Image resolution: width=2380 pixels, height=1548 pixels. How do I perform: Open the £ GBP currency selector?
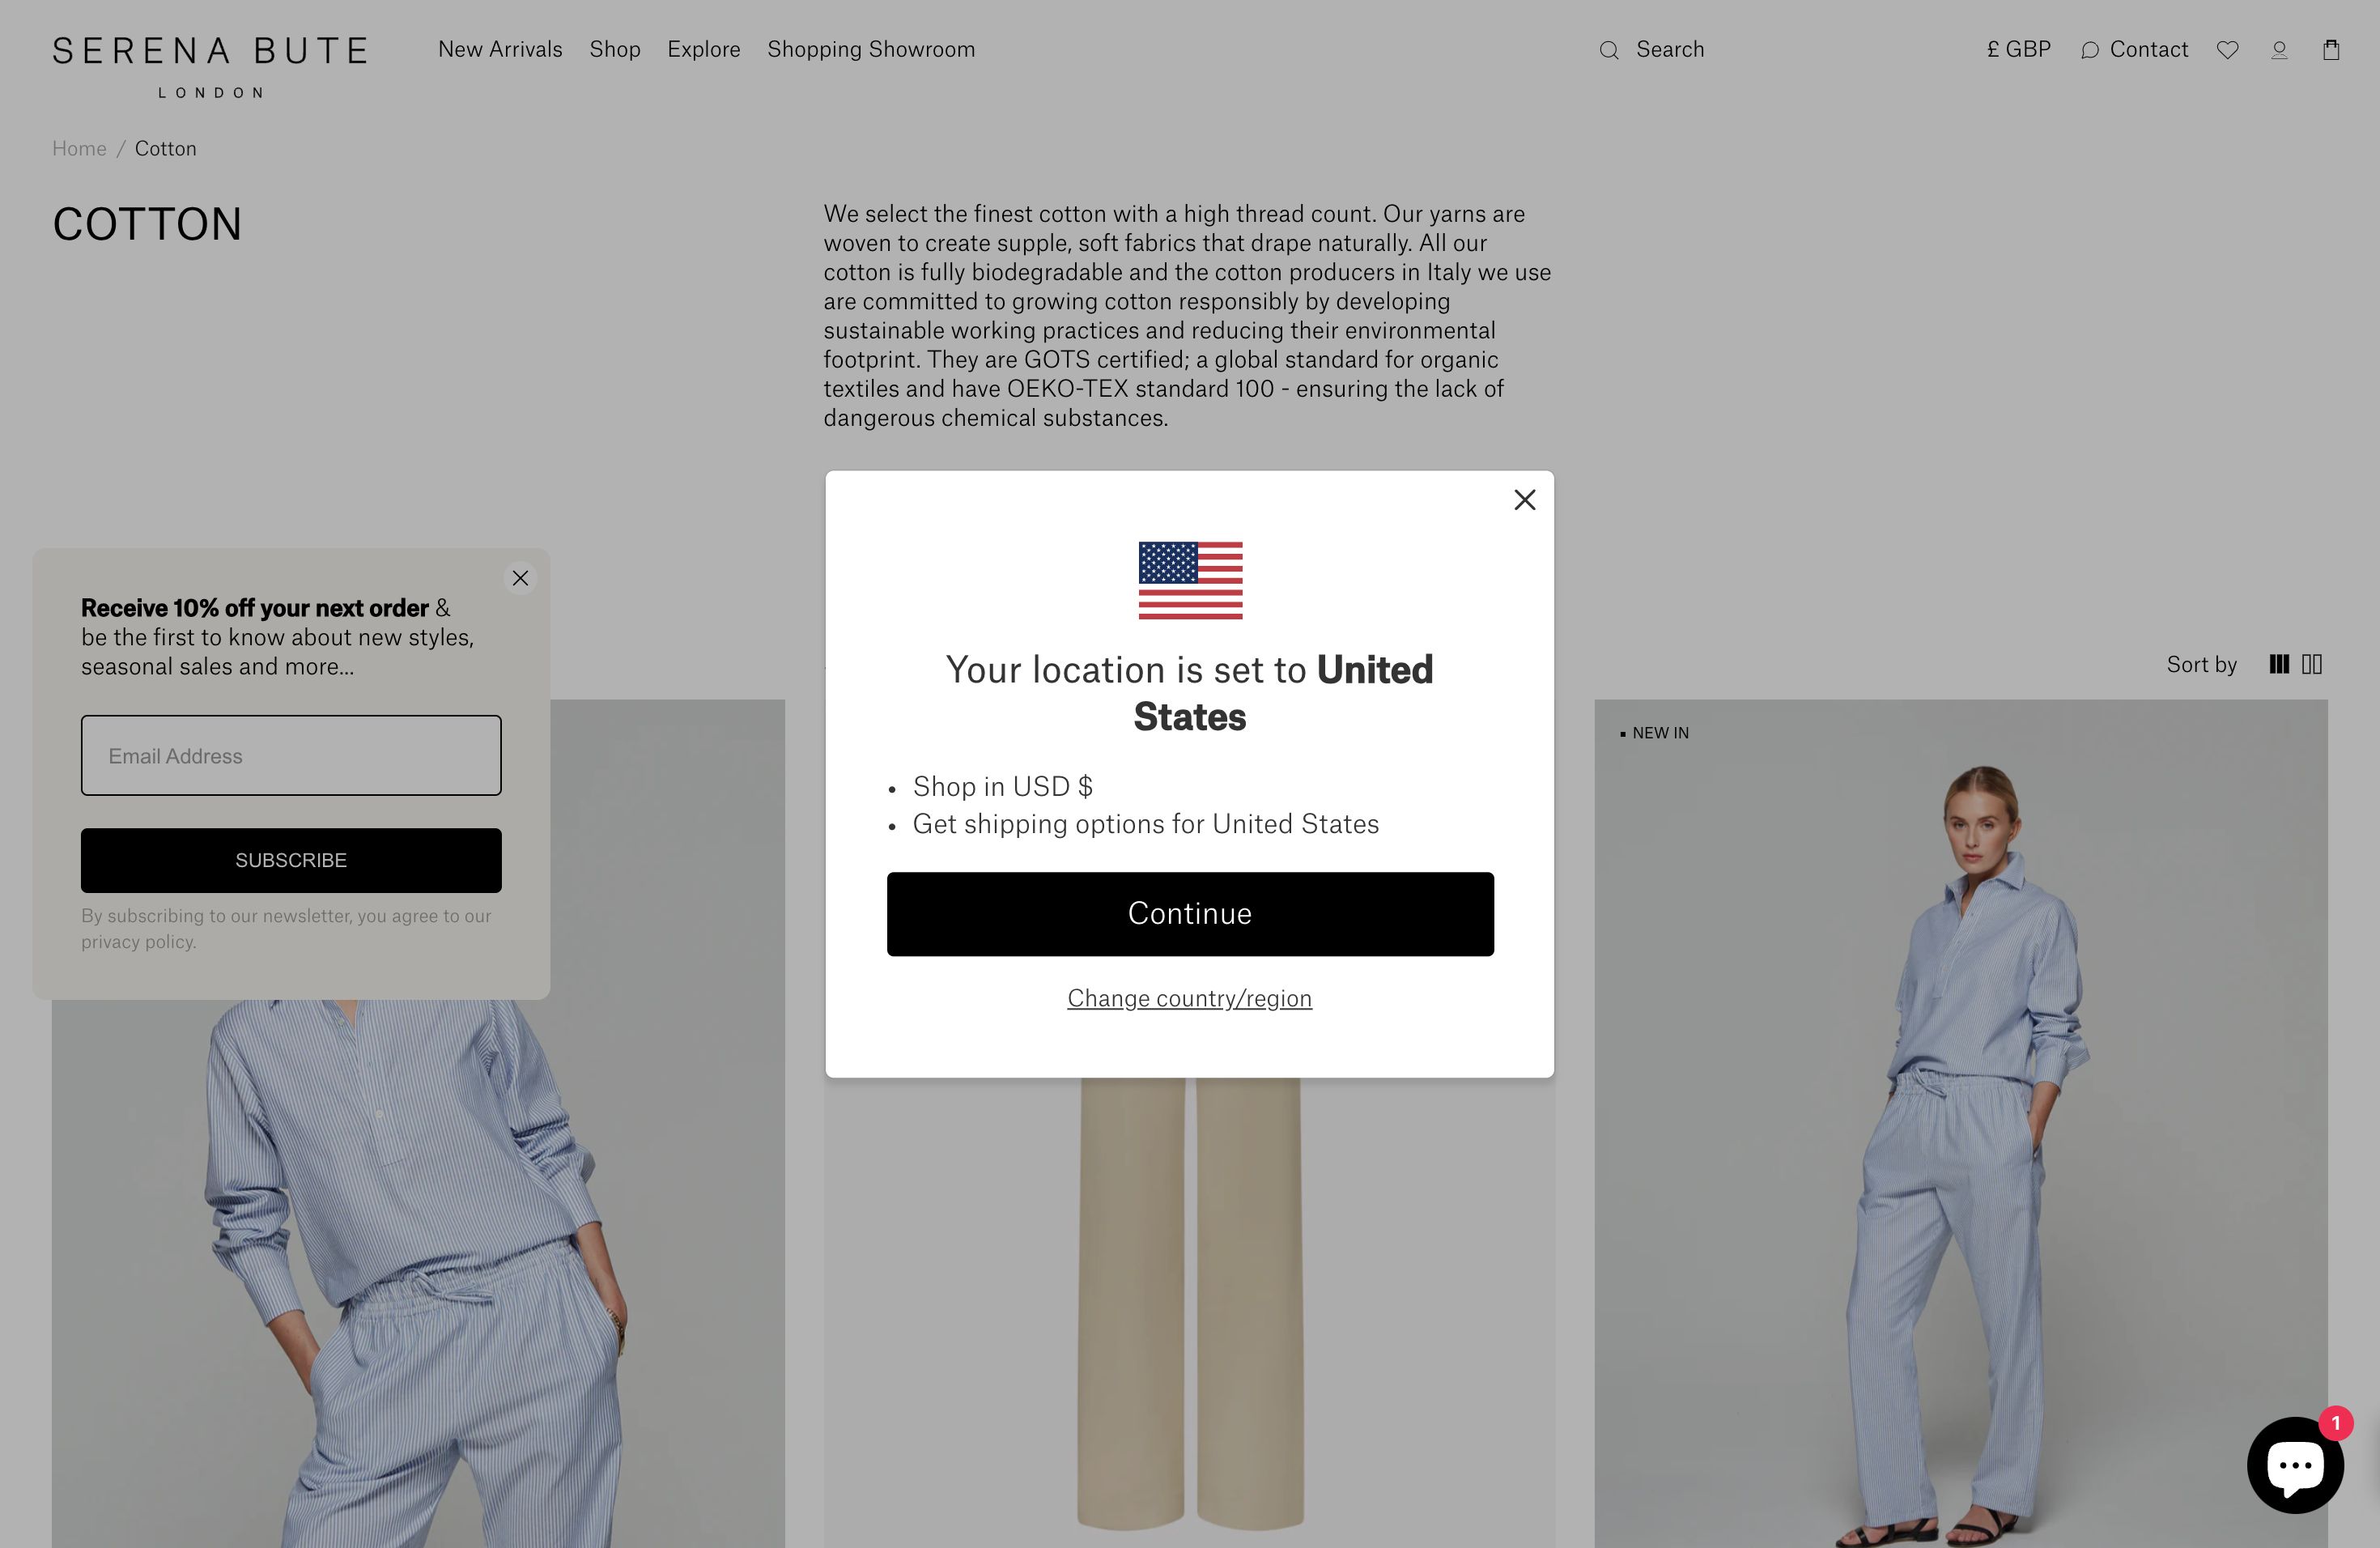pos(2018,49)
